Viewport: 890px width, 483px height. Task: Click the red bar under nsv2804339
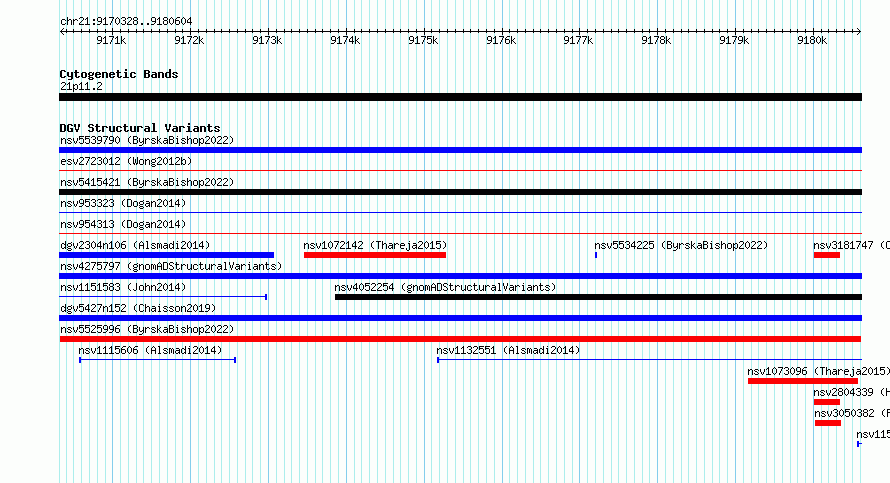pos(826,402)
